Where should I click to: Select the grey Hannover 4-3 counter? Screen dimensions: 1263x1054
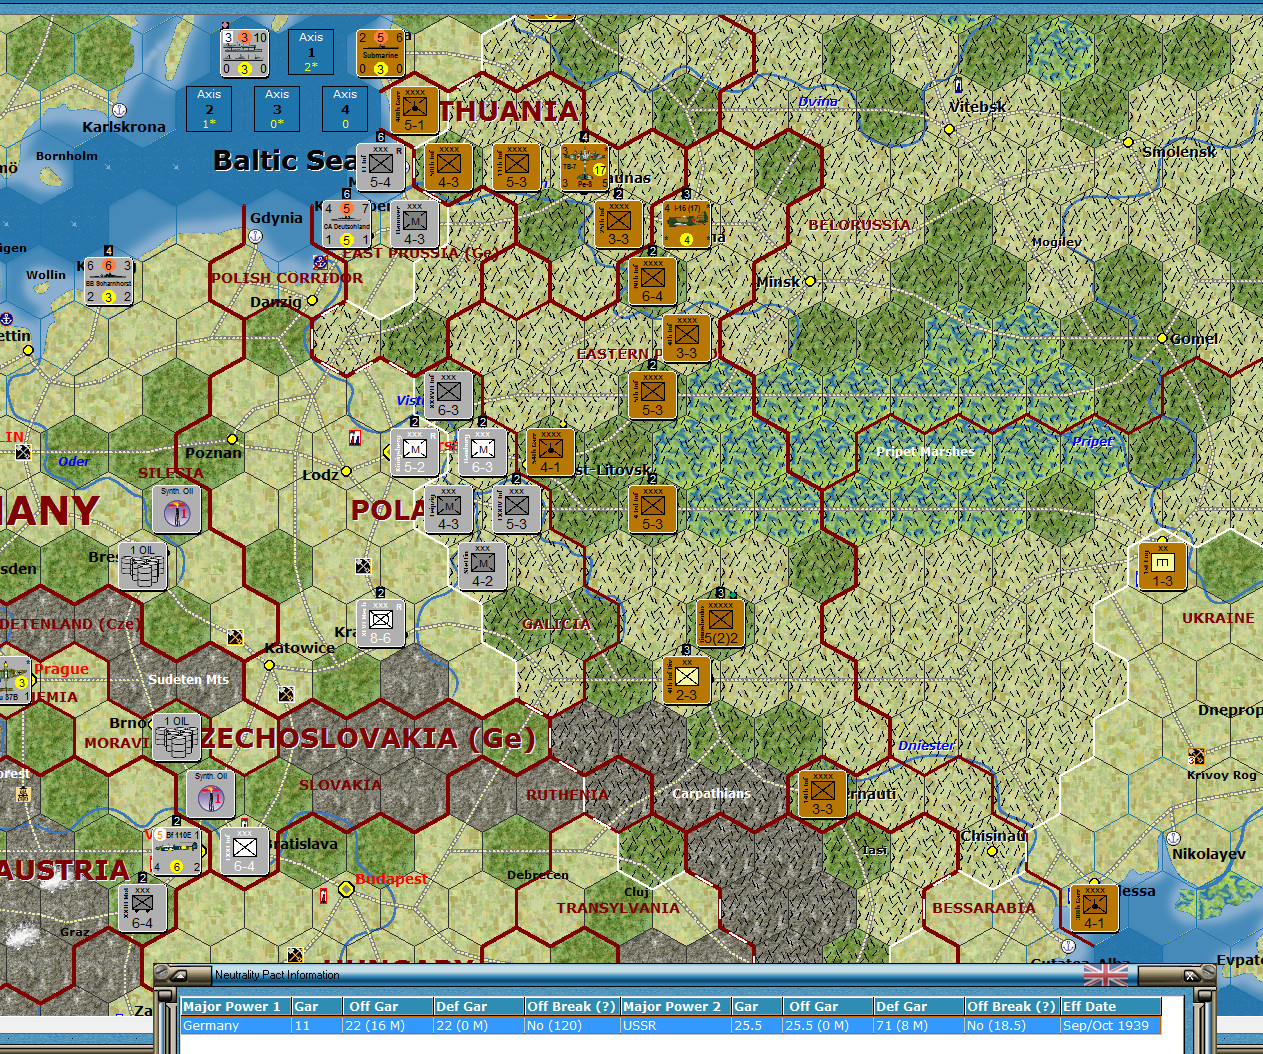pyautogui.click(x=414, y=224)
